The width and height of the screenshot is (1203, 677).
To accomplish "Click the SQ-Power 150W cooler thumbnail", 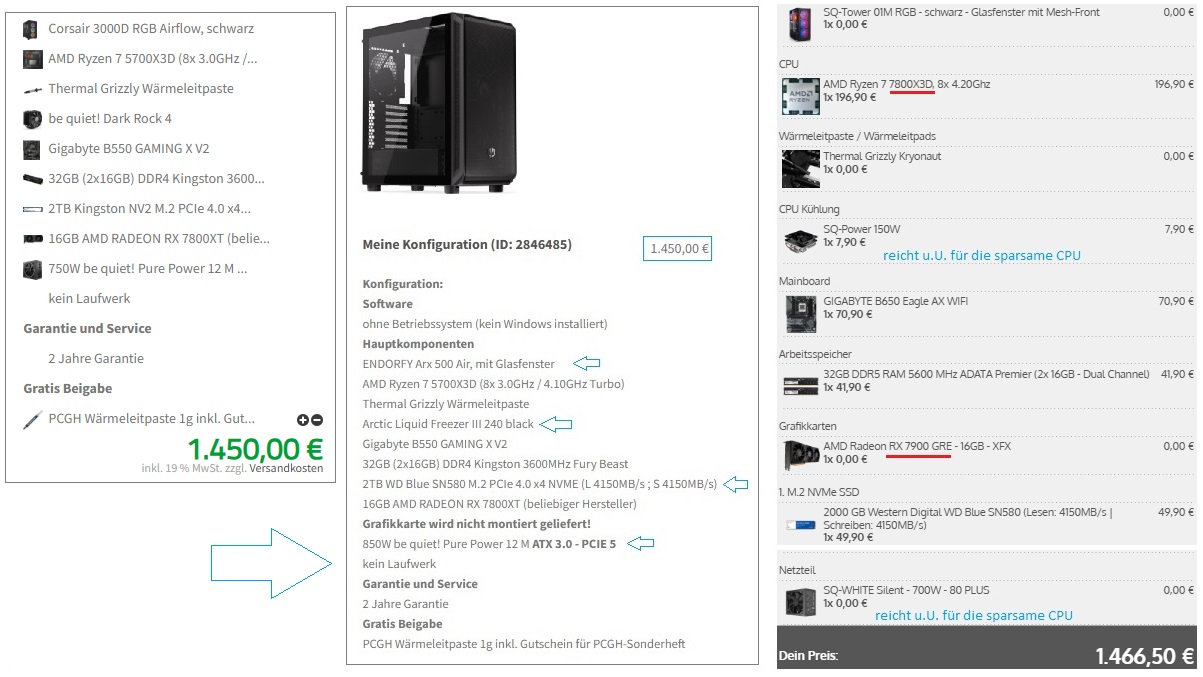I will (x=800, y=241).
